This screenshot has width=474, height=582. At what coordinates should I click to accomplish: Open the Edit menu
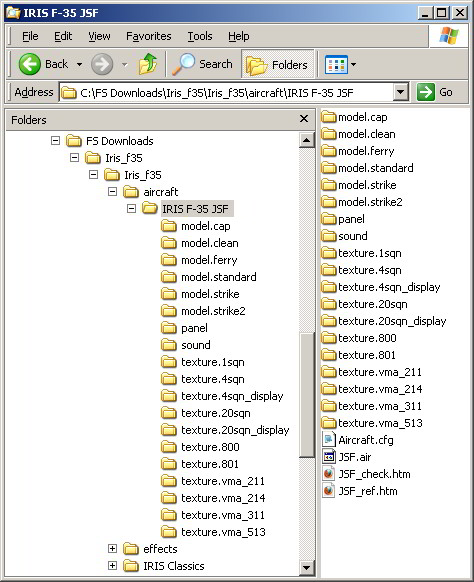pyautogui.click(x=63, y=36)
